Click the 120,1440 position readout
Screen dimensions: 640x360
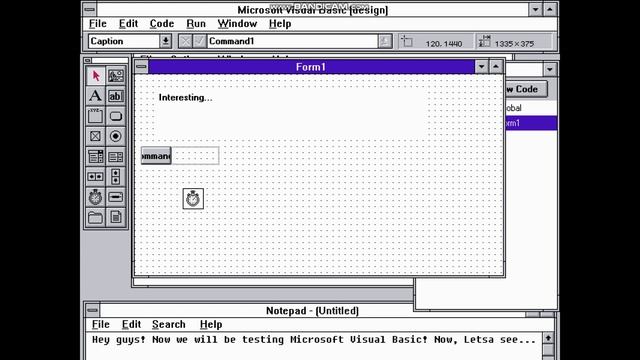point(444,44)
